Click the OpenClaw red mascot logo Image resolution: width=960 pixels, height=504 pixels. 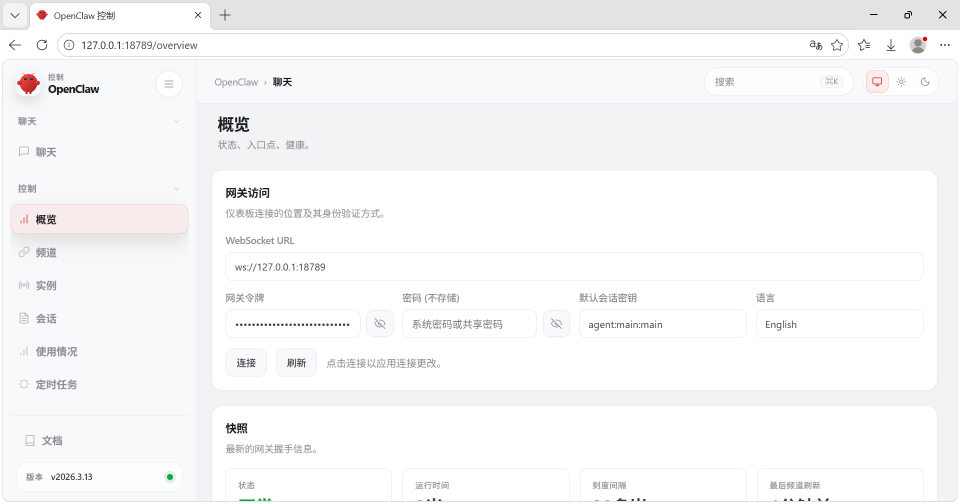tap(28, 84)
